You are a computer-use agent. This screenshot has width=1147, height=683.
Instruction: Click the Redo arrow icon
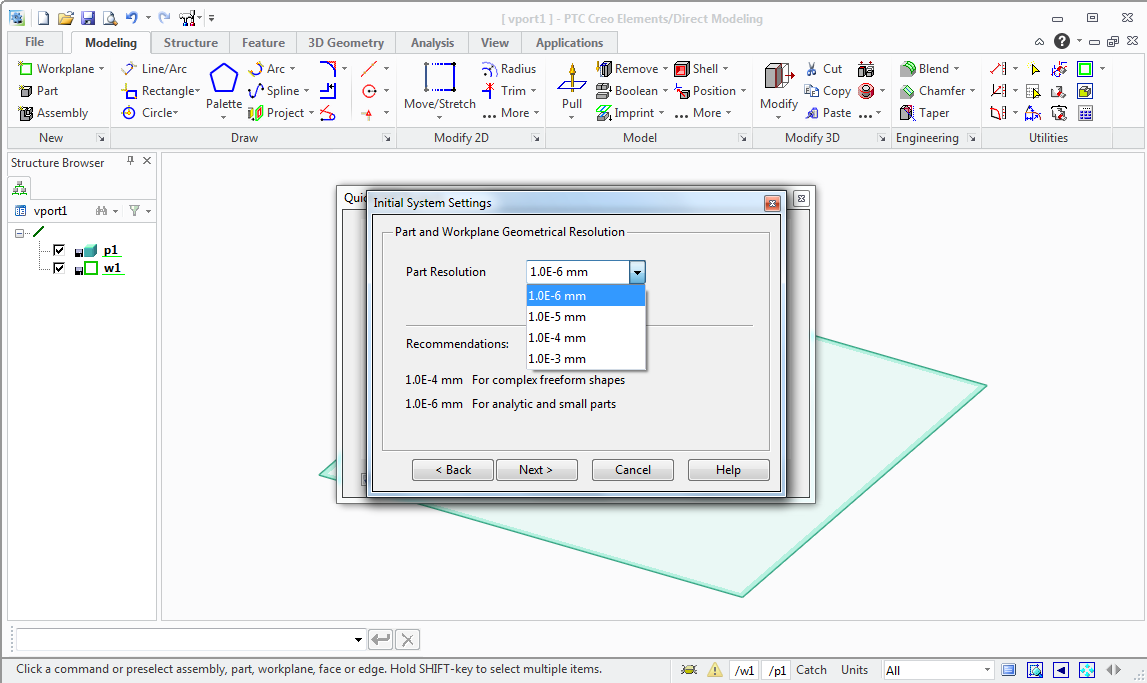[x=165, y=18]
